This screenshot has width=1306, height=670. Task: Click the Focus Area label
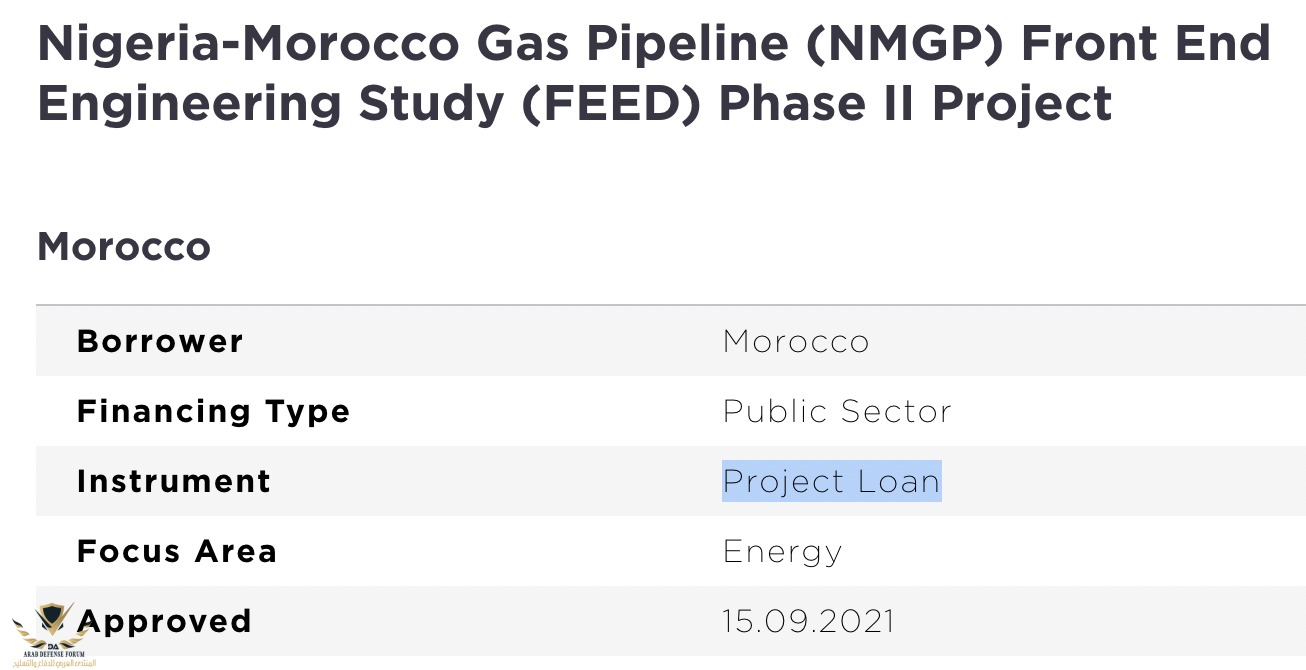(177, 551)
